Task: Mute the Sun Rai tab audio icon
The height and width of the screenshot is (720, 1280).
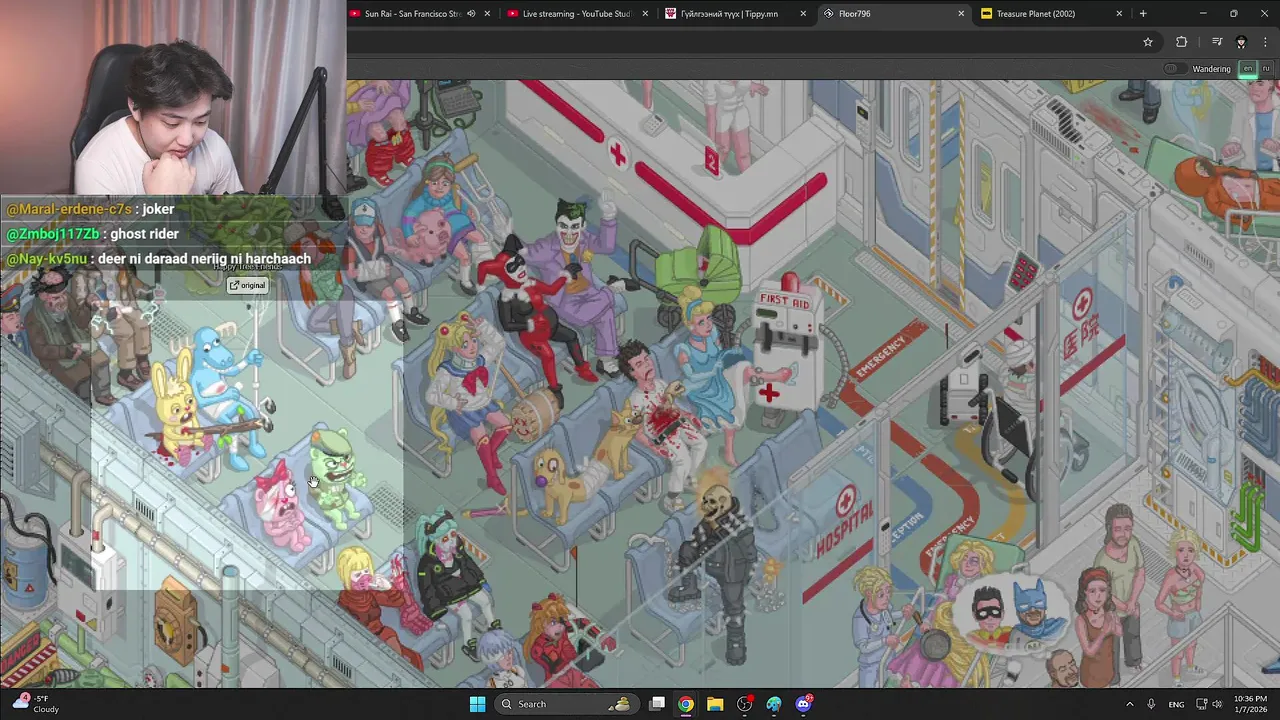Action: 471,14
